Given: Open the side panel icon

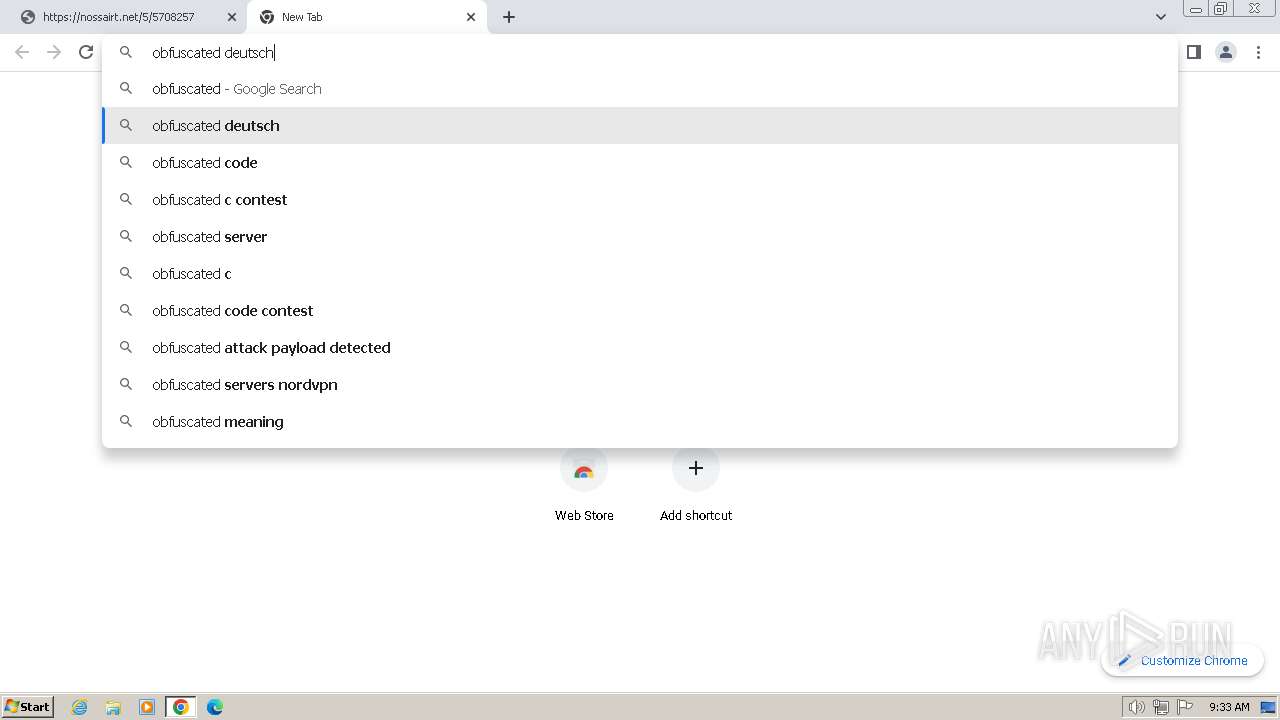Looking at the screenshot, I should click(1193, 52).
